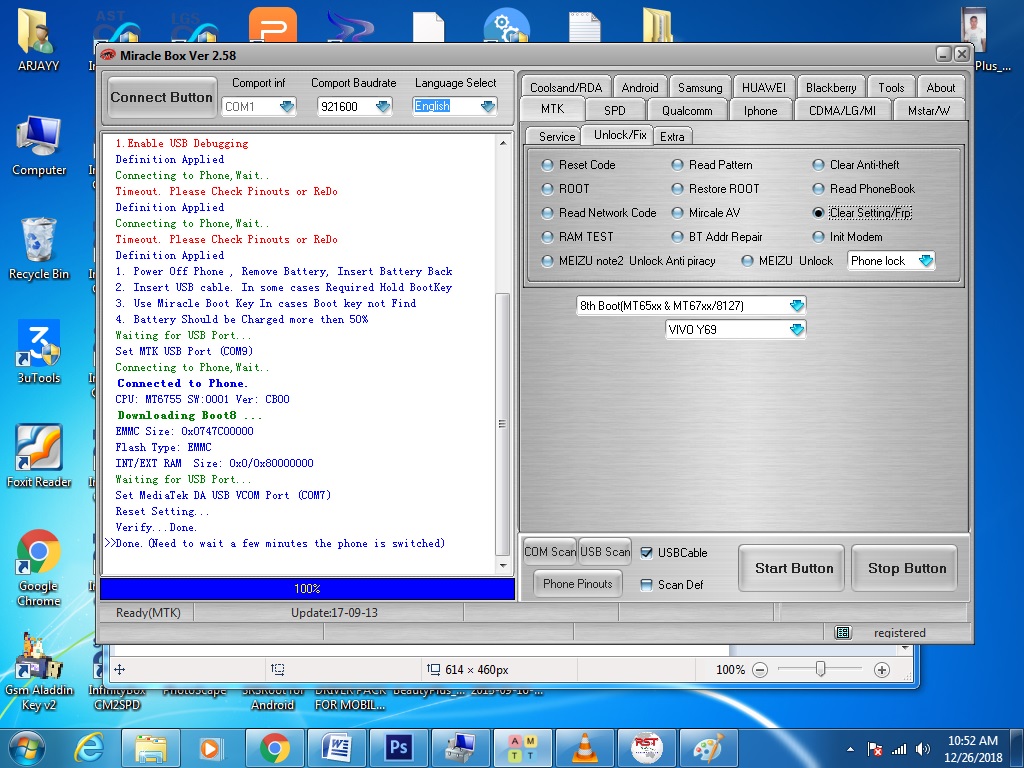The image size is (1024, 768).
Task: Open the ARJAYY folder desktop icon
Action: click(x=38, y=39)
